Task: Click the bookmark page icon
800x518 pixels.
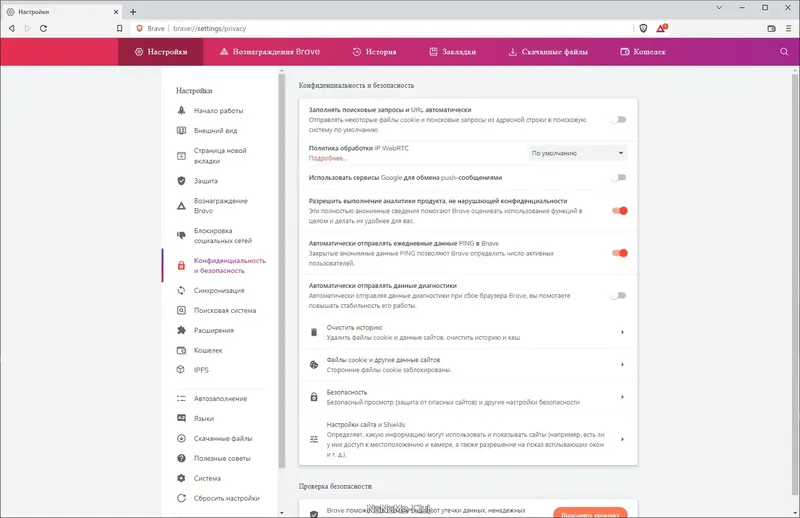Action: click(119, 29)
